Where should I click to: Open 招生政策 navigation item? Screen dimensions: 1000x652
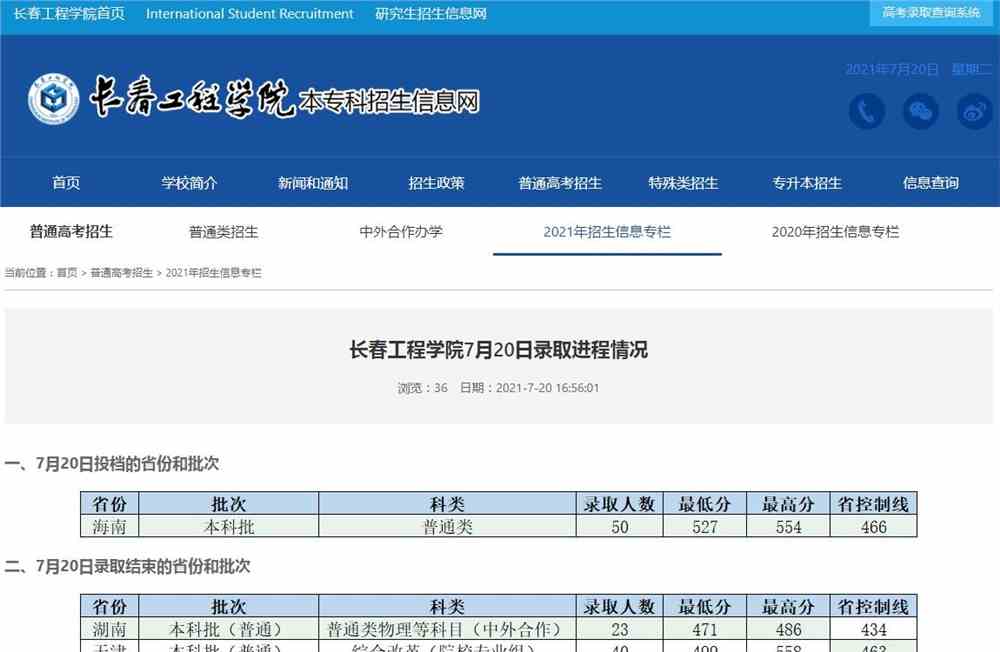coord(436,183)
